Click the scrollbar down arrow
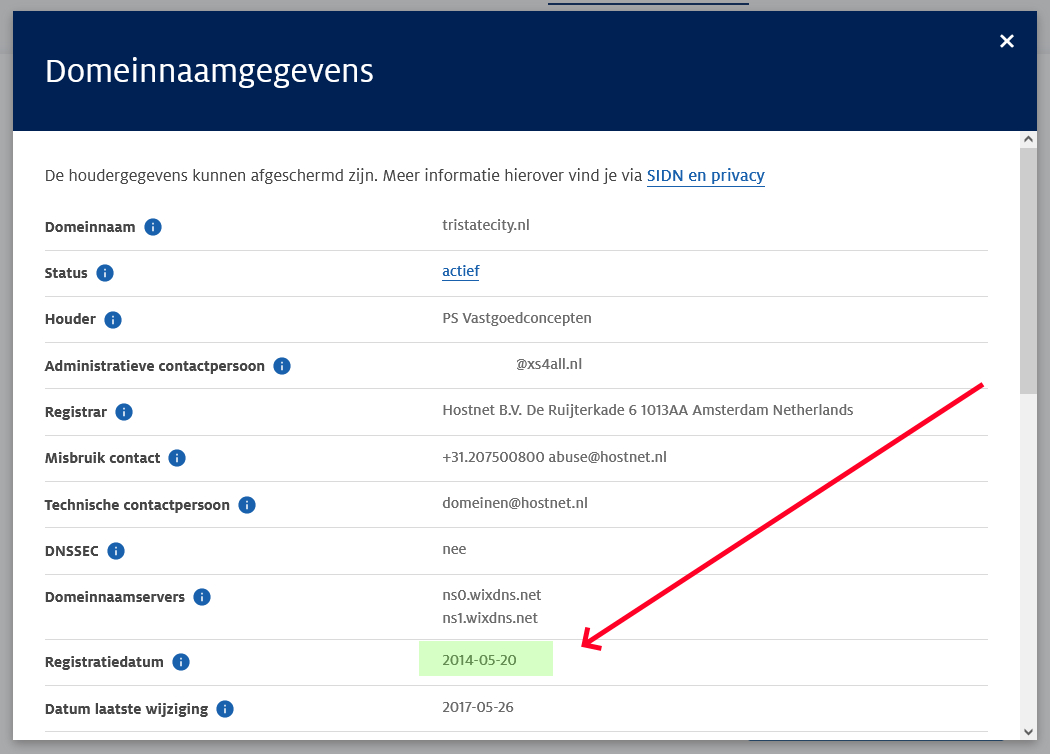The image size is (1050, 754). (1029, 732)
